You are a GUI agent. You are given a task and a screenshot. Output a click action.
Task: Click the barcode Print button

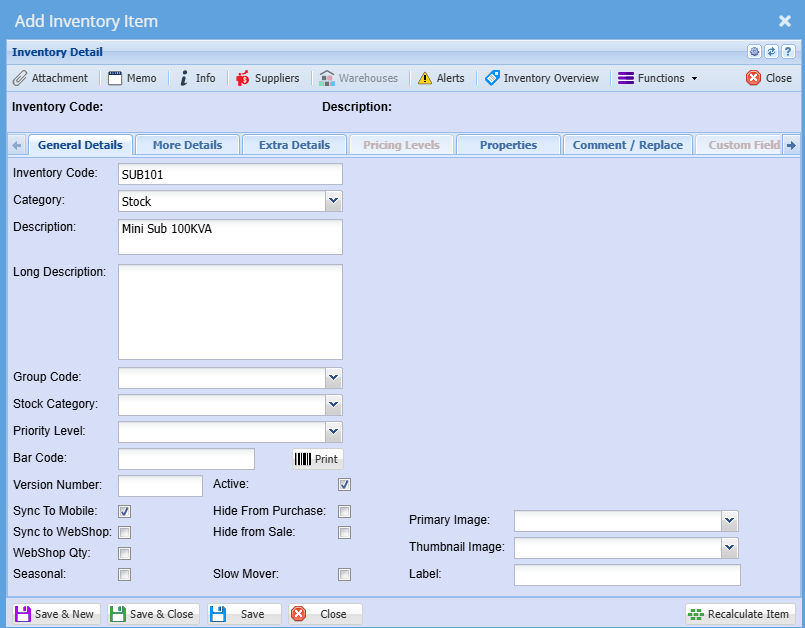coord(317,459)
